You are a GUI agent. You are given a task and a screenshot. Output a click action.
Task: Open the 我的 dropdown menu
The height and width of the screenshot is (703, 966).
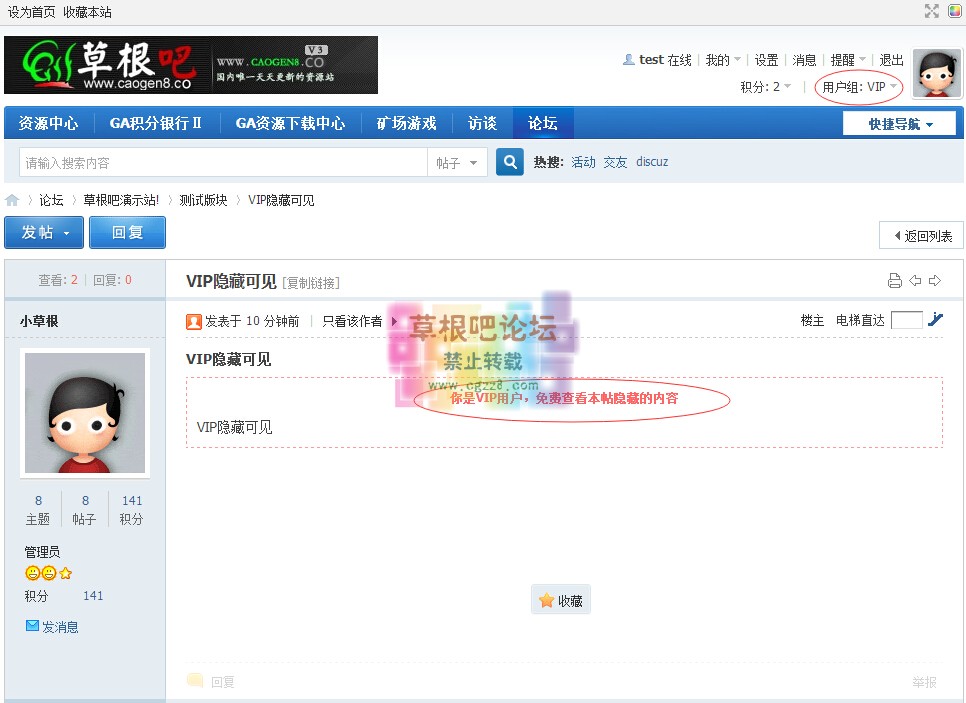[x=722, y=60]
